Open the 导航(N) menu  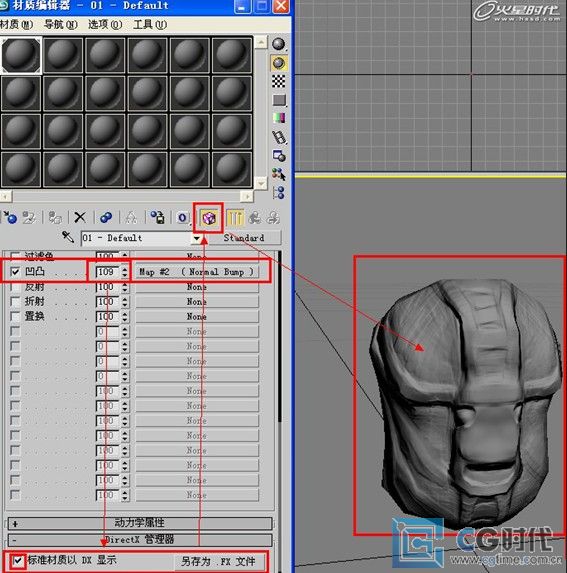(x=61, y=24)
